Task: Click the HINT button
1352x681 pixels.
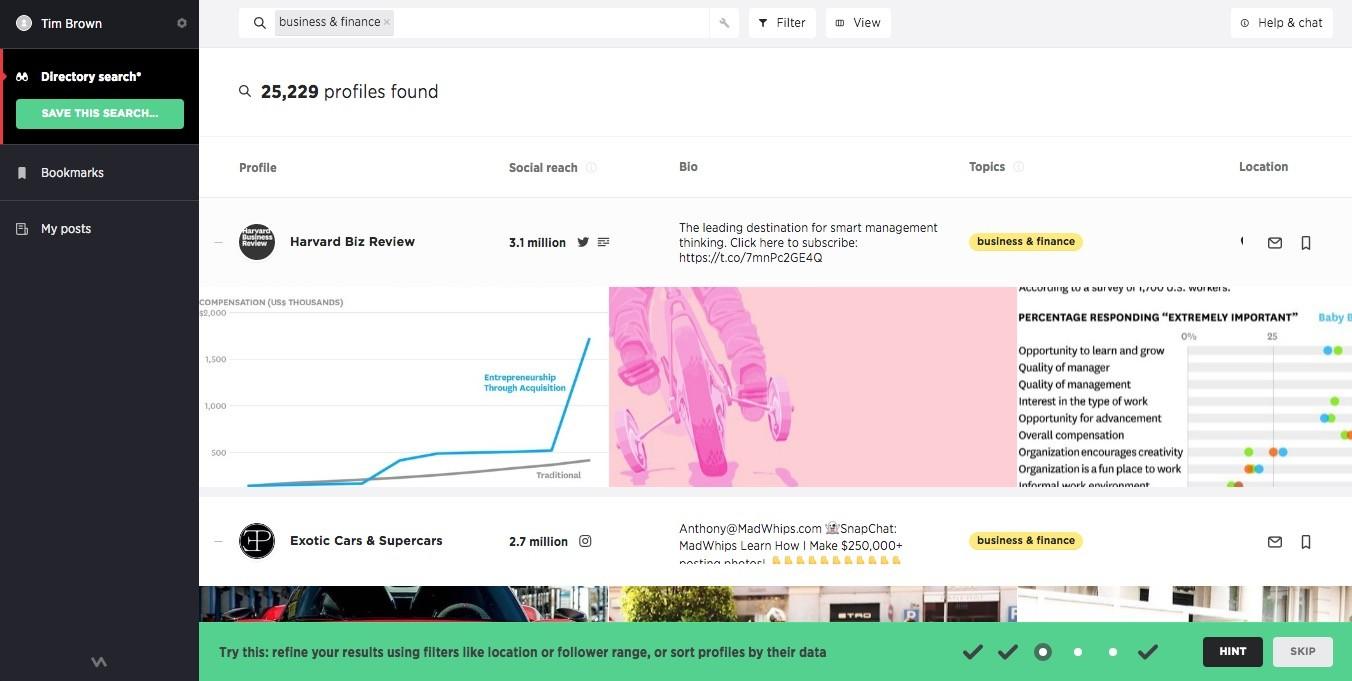Action: pyautogui.click(x=1233, y=652)
